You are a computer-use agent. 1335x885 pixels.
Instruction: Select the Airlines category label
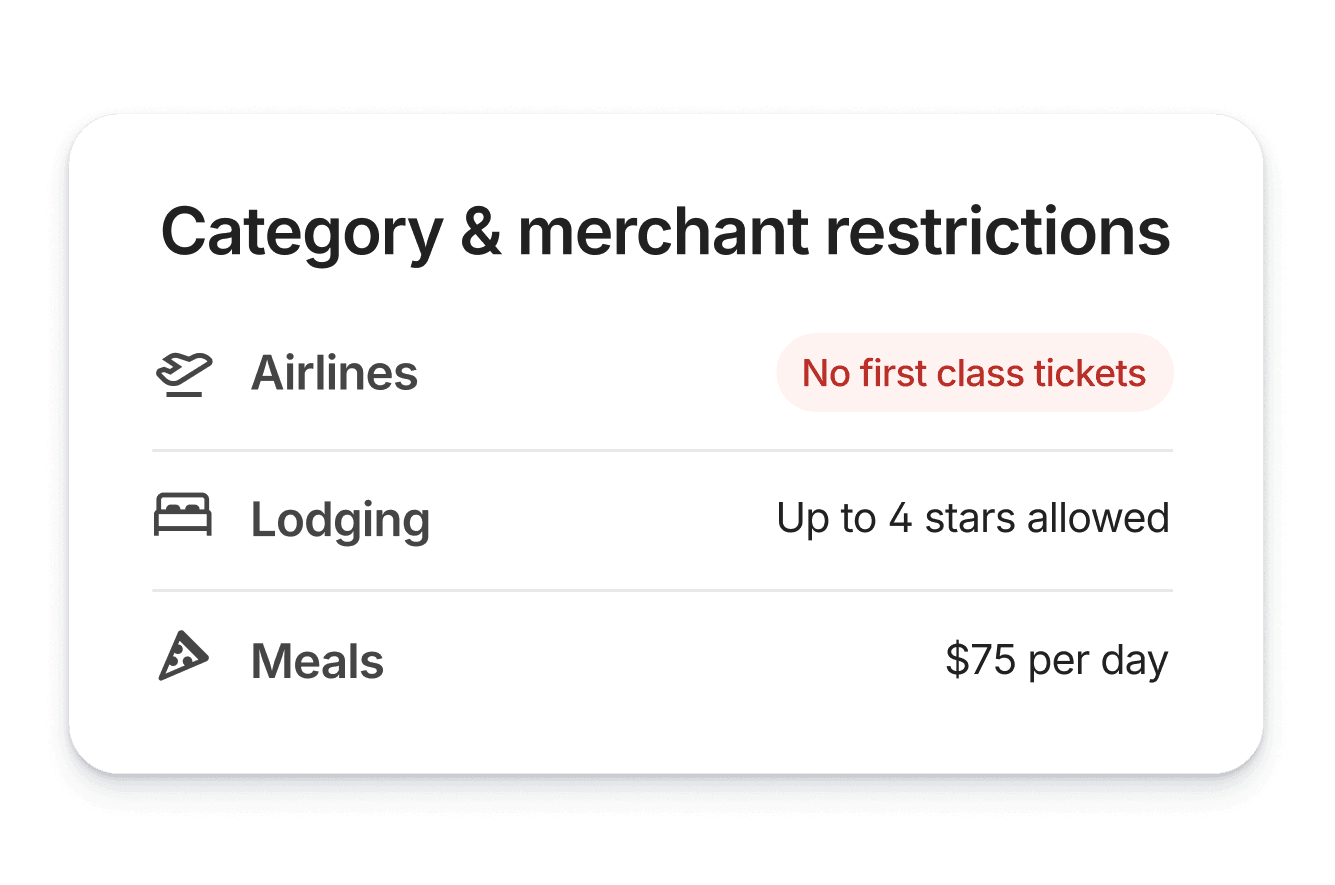click(334, 374)
